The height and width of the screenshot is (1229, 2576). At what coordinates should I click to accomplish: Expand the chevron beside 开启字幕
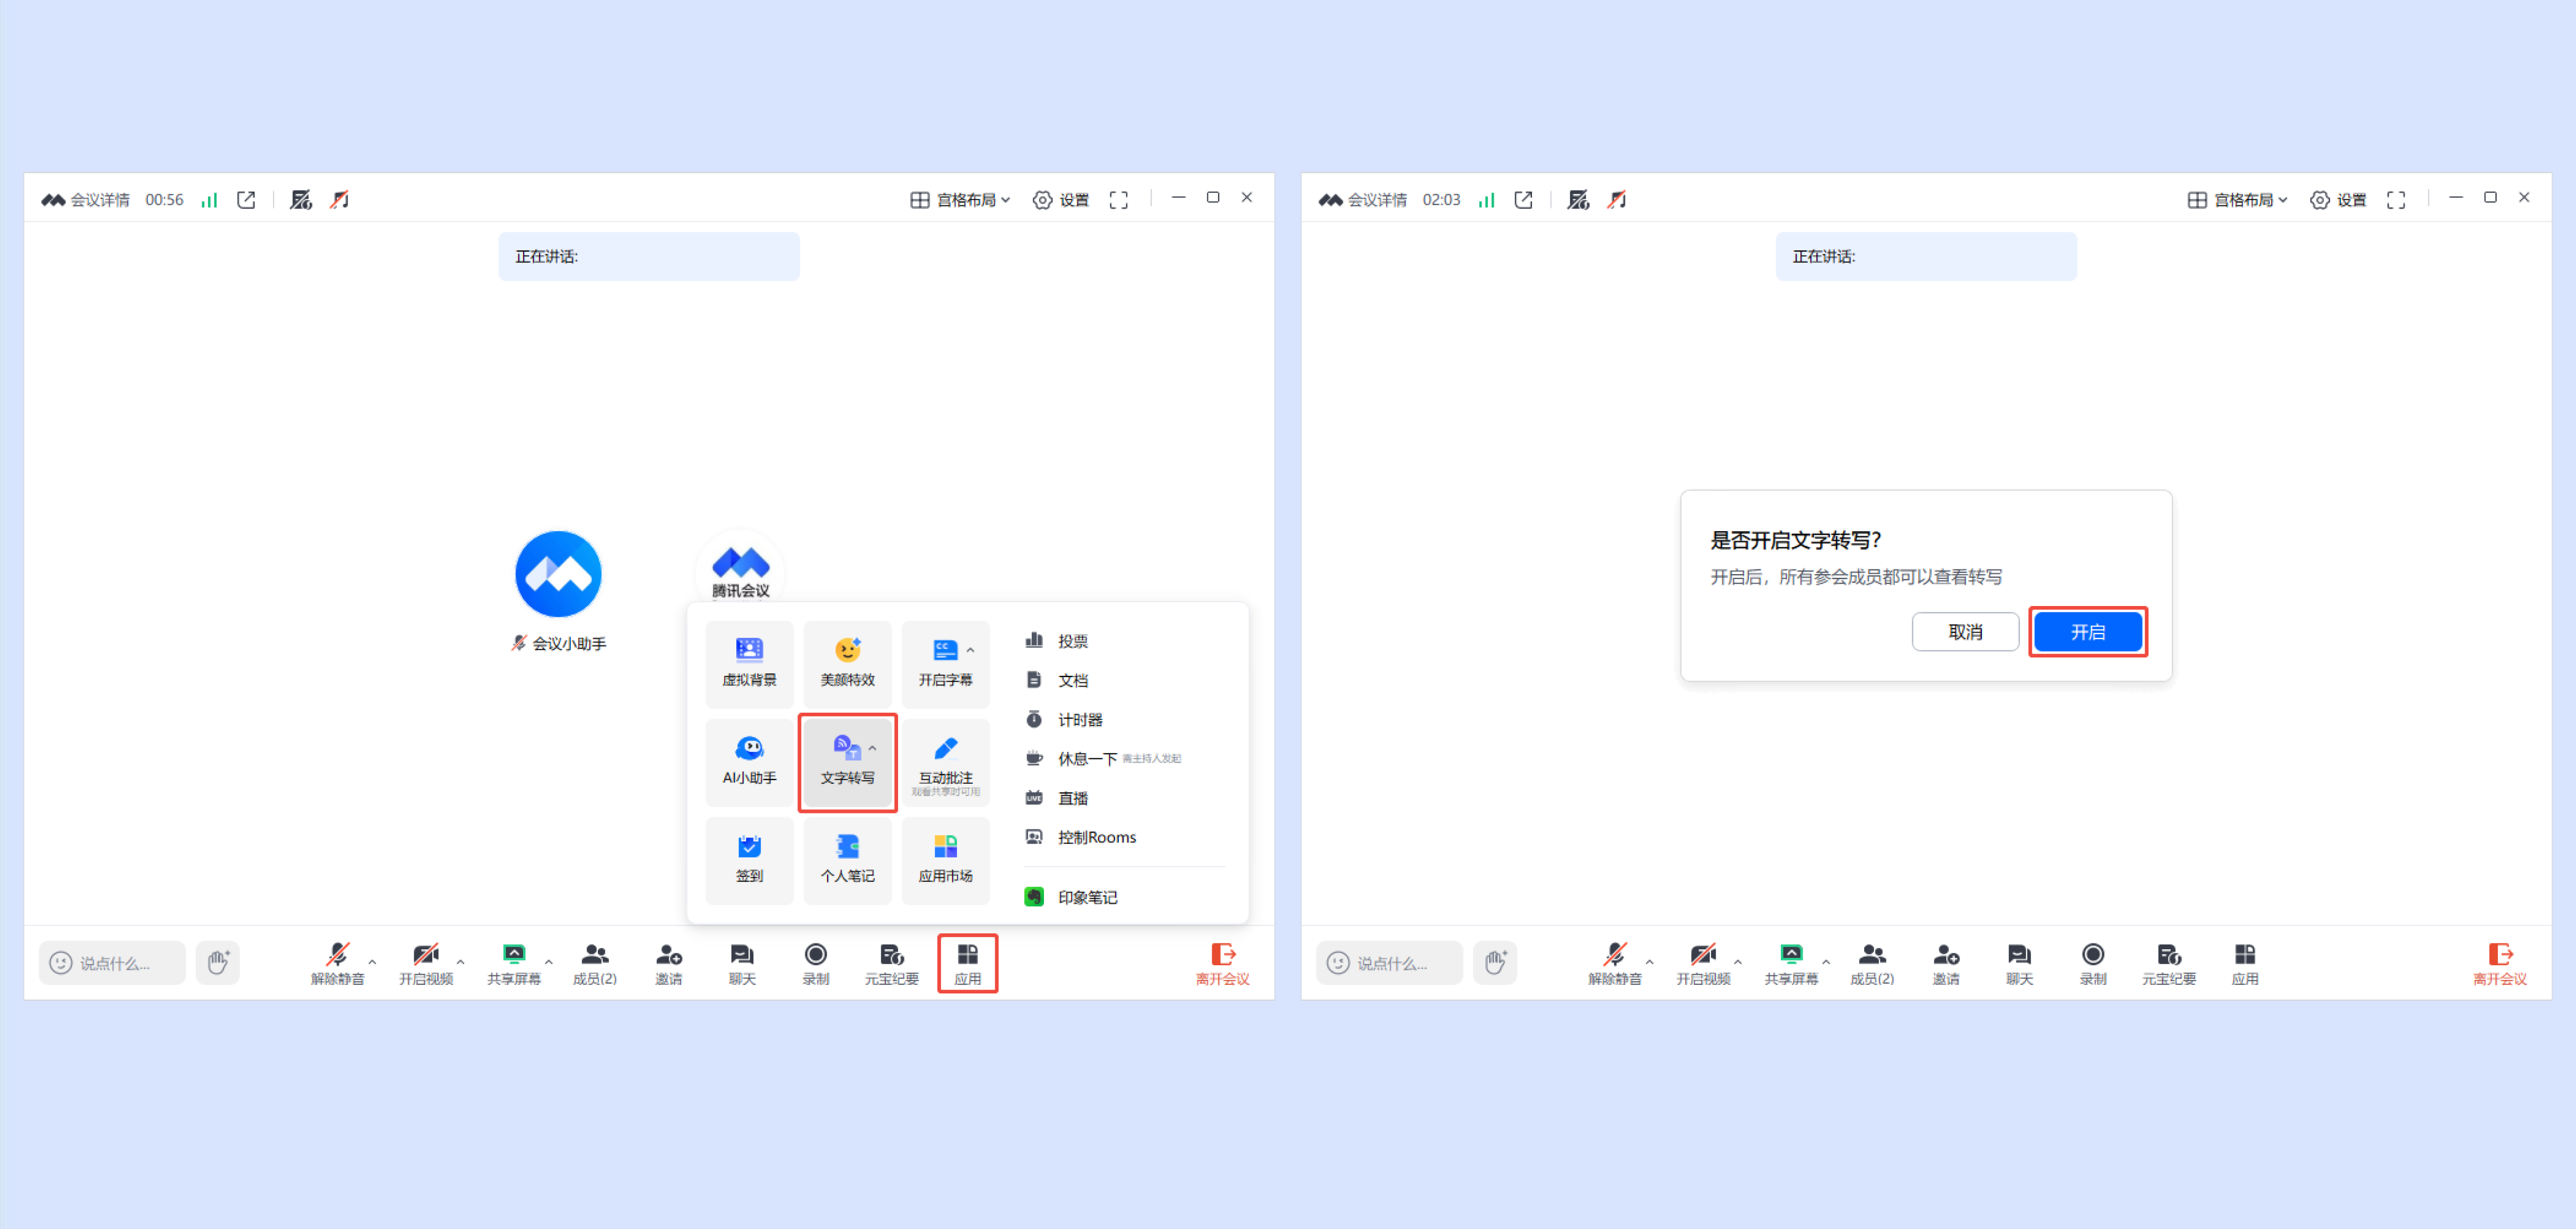970,650
